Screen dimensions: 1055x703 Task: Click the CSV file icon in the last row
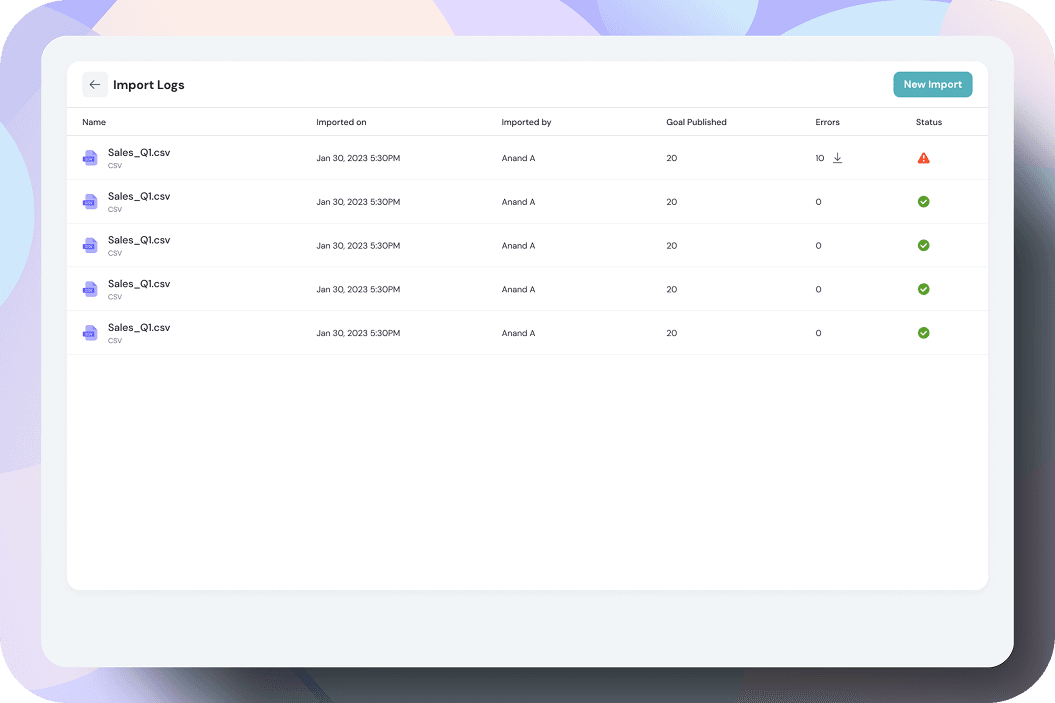[x=90, y=333]
